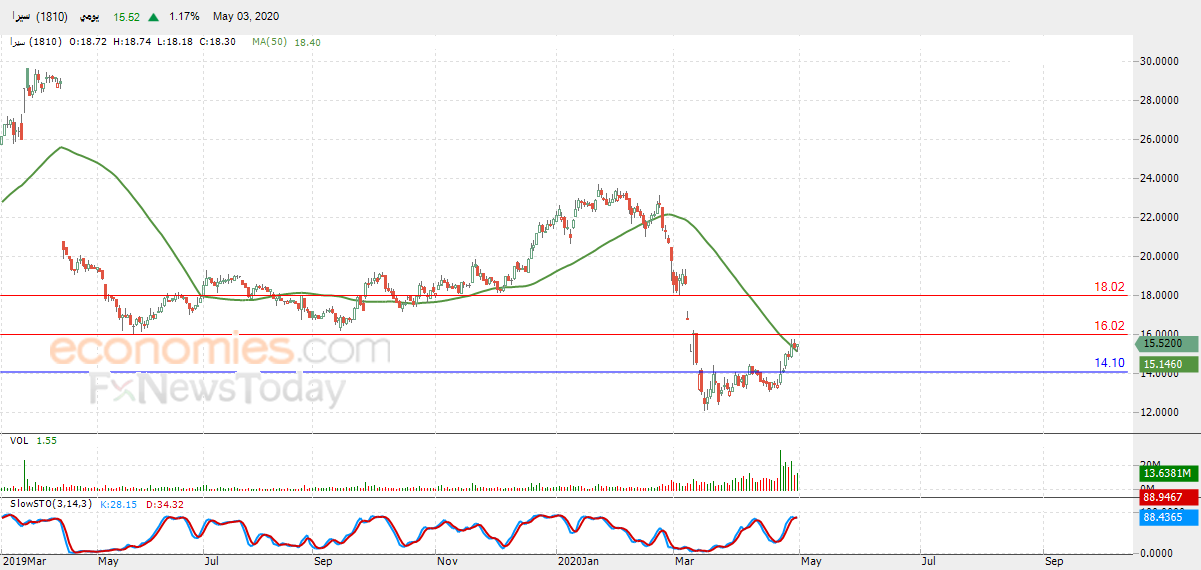Click the 20.0000 price axis label
The height and width of the screenshot is (570, 1201).
click(x=1160, y=256)
